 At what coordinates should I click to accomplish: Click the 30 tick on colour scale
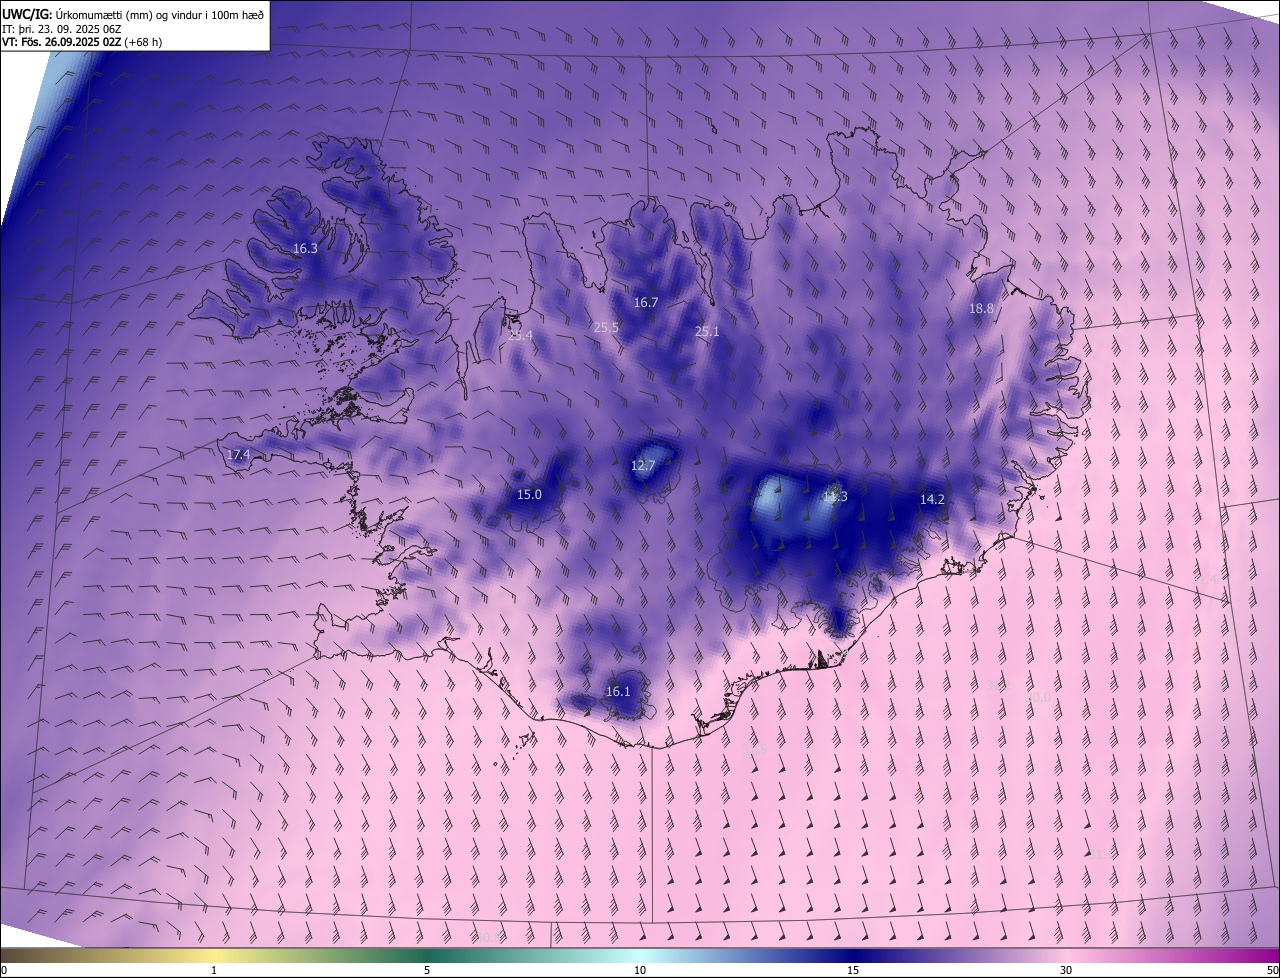click(1066, 971)
